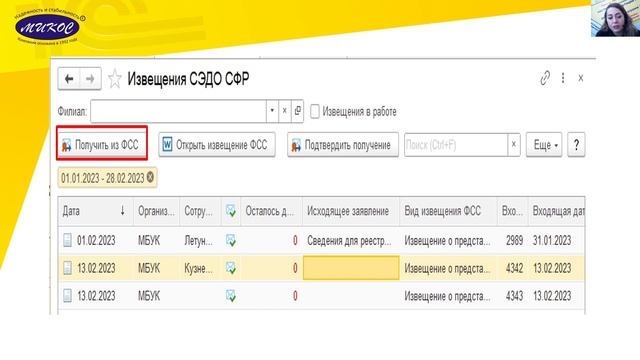This screenshot has width=640, height=360.
Task: Go forward with the right arrow button
Action: [90, 78]
